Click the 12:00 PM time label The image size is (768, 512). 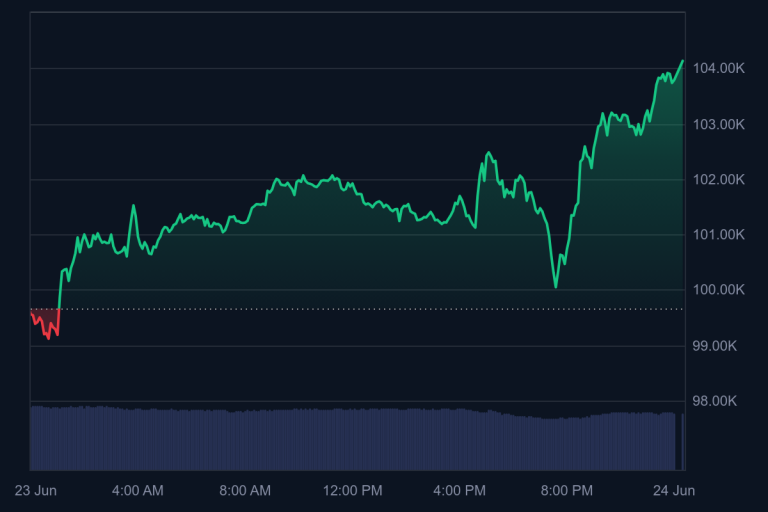[352, 490]
